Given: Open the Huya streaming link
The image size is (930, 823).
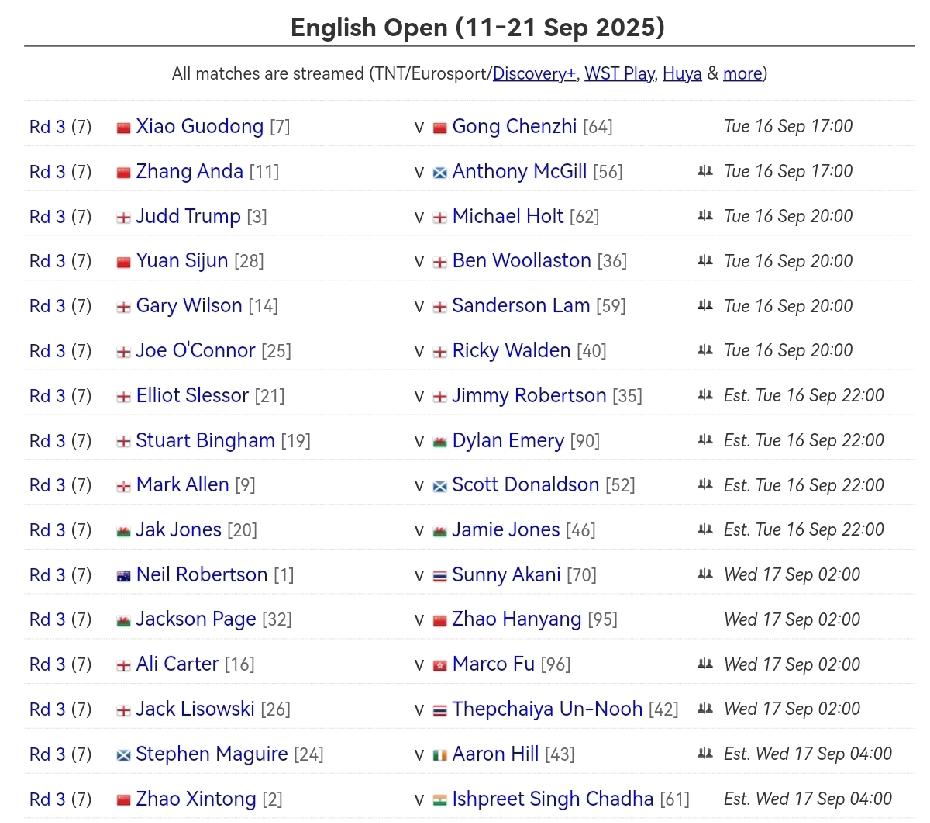Looking at the screenshot, I should coord(682,74).
